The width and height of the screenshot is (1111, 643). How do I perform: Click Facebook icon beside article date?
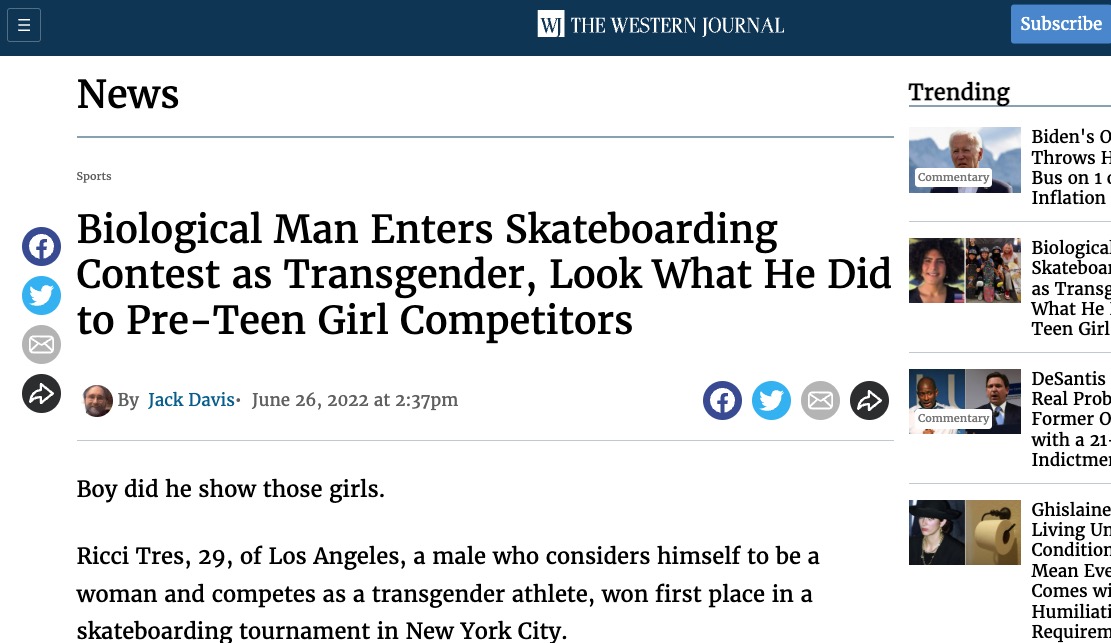[722, 401]
